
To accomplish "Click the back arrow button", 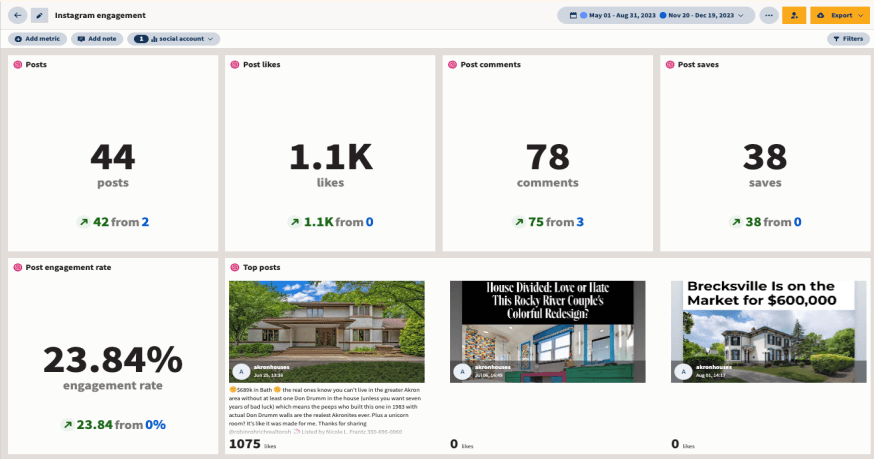I will [x=18, y=16].
